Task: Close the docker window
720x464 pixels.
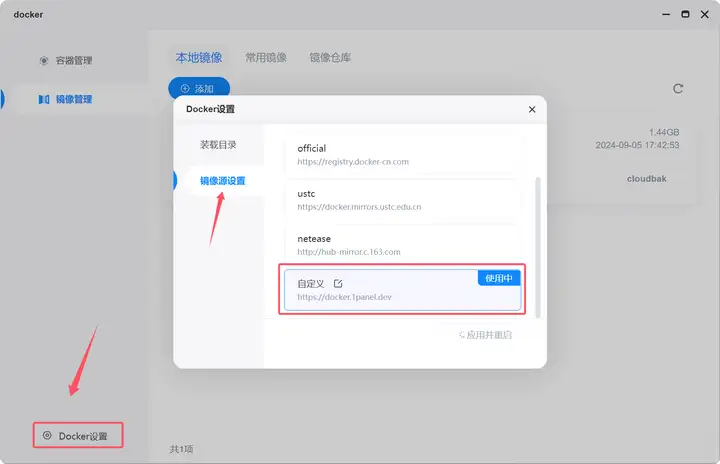Action: point(705,14)
